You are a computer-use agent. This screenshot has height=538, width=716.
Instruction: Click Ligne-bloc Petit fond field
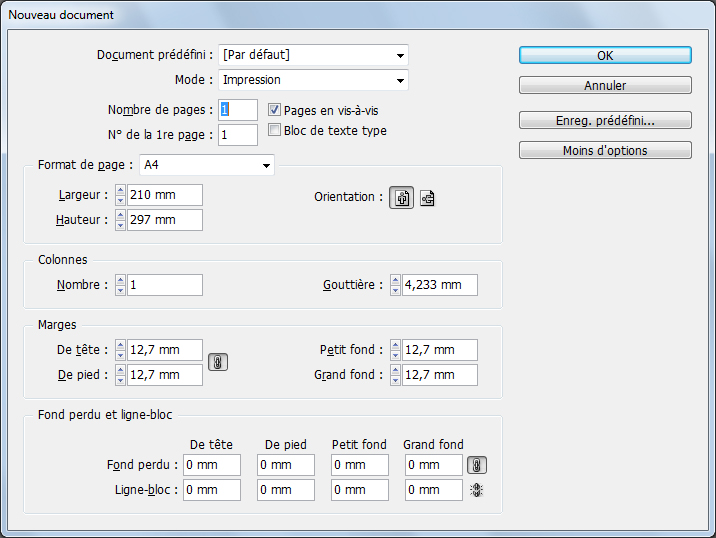[360, 490]
